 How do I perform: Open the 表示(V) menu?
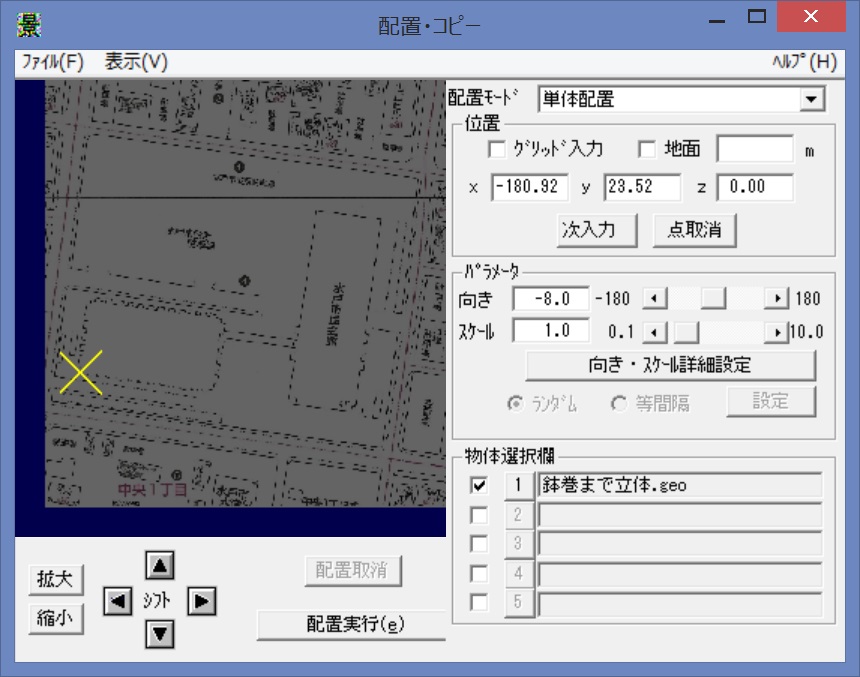coord(136,62)
